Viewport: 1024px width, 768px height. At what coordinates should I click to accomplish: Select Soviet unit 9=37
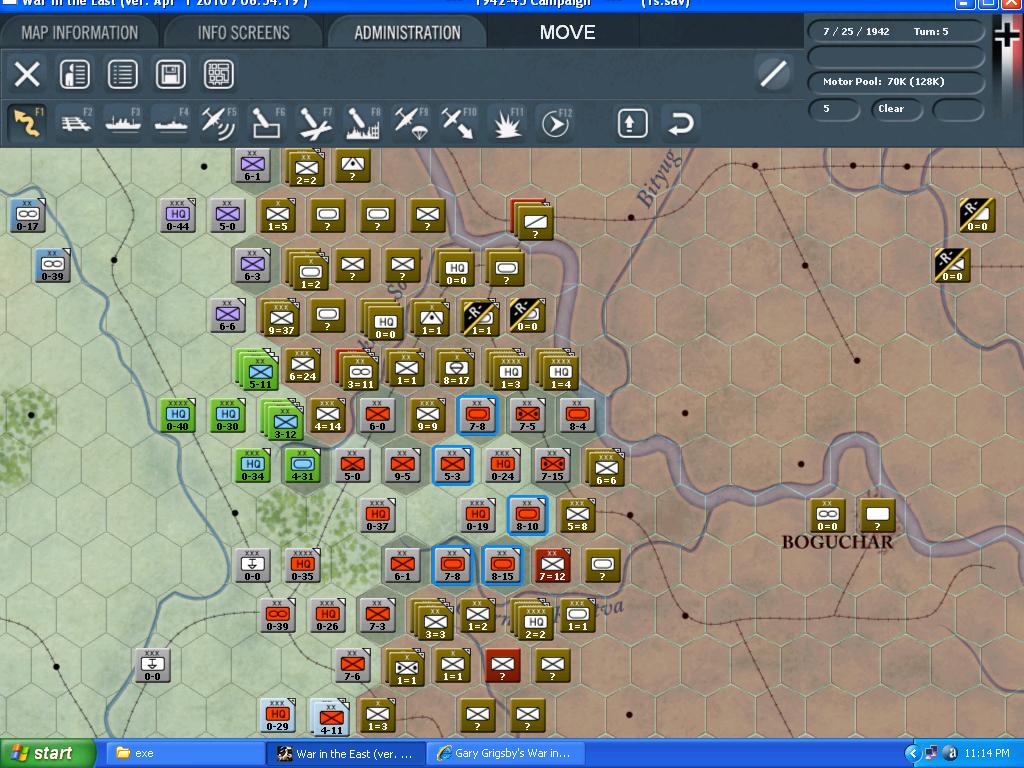(281, 318)
